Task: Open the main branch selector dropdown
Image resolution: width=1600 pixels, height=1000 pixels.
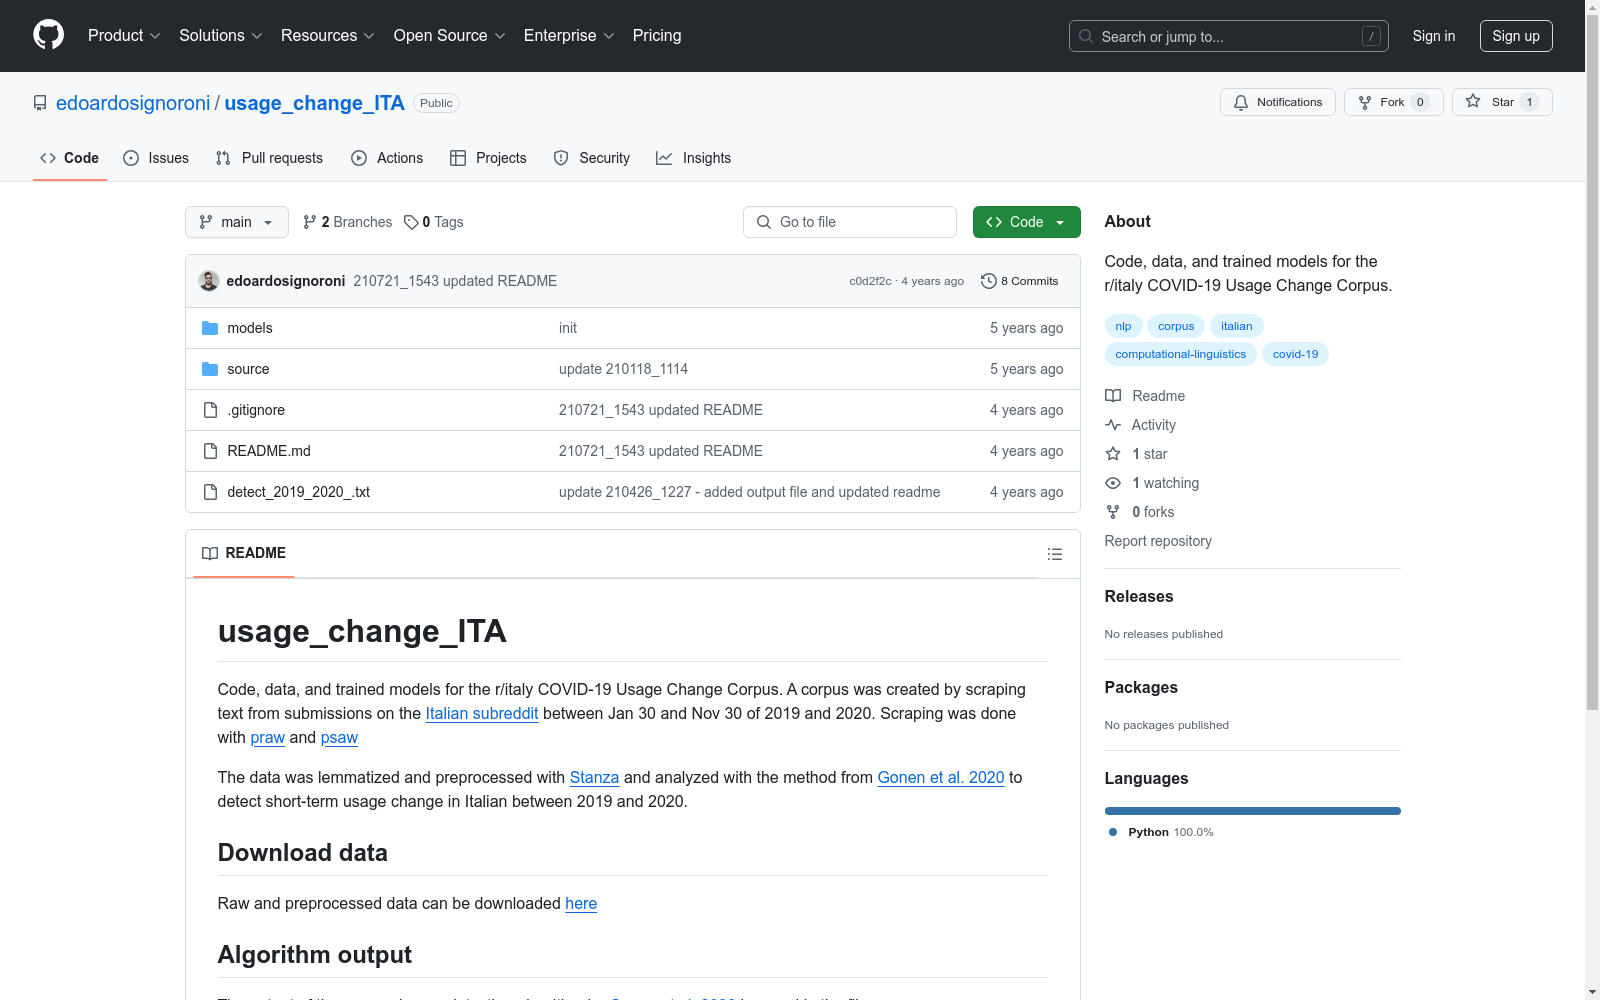Action: [x=237, y=222]
